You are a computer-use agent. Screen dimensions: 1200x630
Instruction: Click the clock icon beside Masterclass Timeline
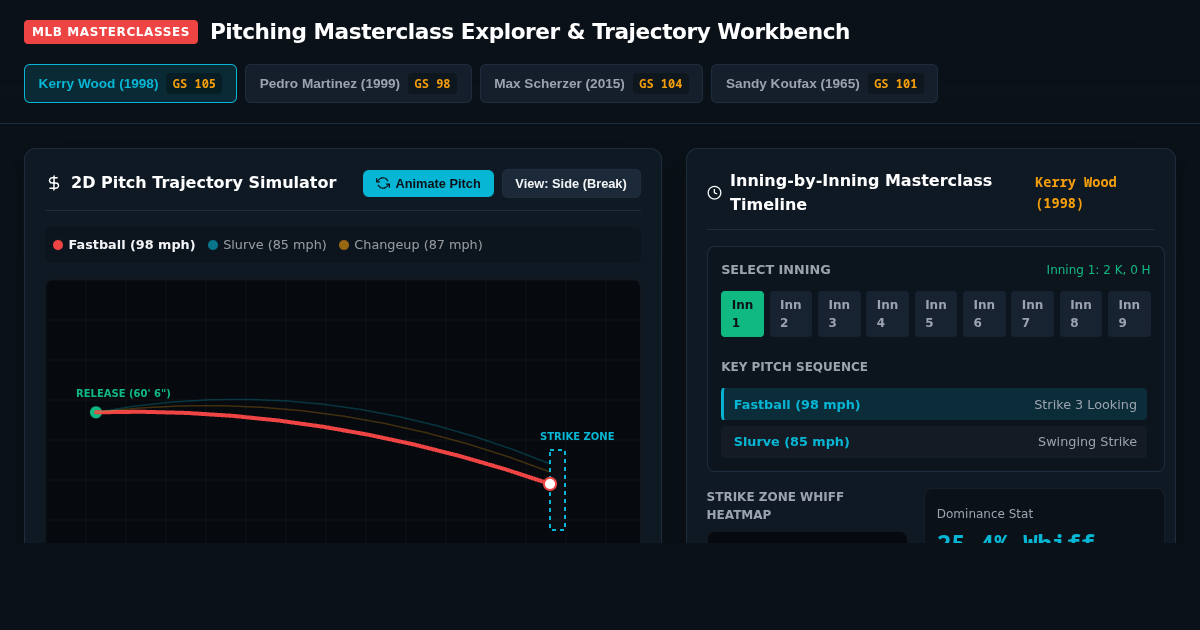[x=714, y=192]
